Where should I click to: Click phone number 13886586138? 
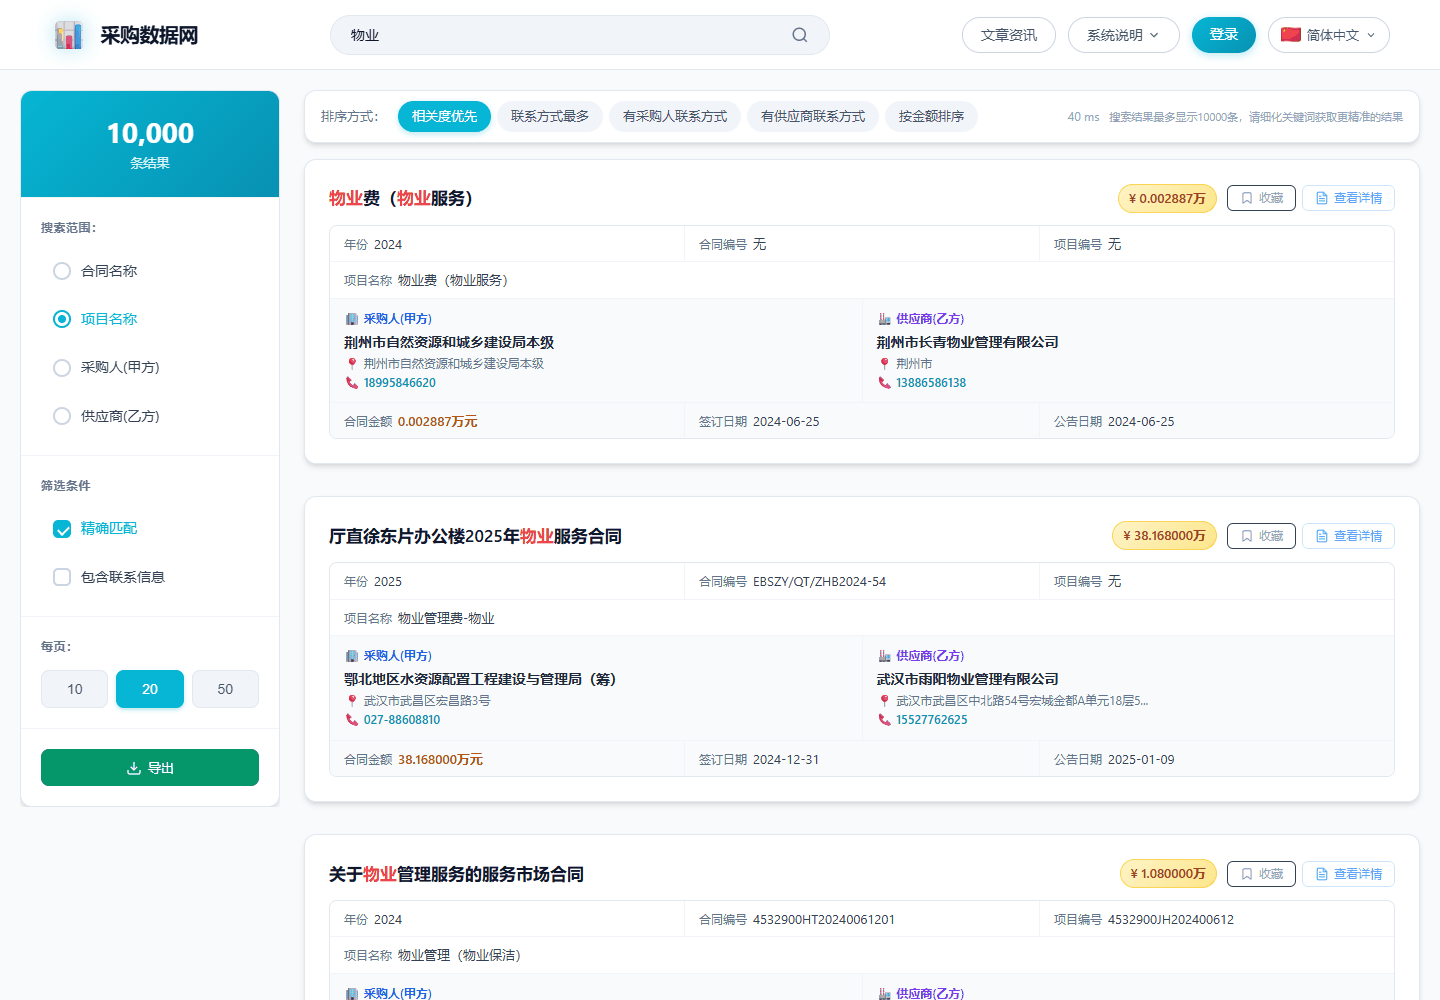click(x=931, y=383)
